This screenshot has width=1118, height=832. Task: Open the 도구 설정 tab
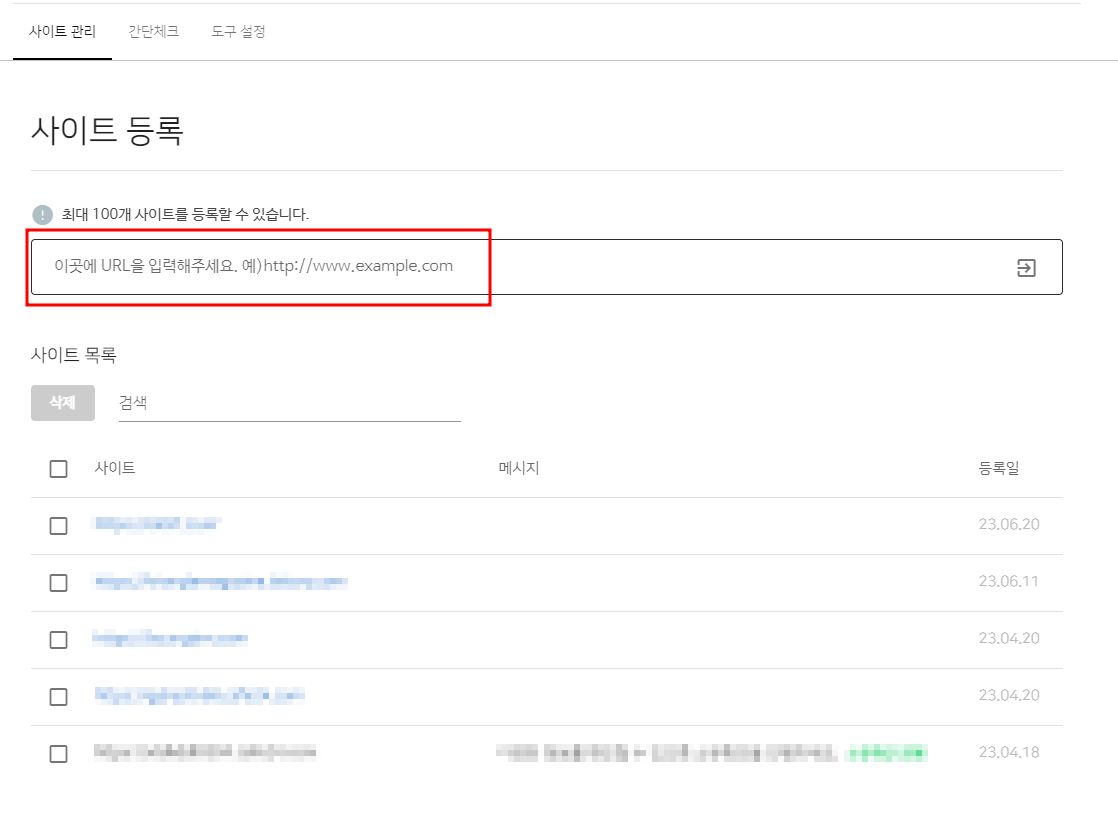[x=241, y=31]
